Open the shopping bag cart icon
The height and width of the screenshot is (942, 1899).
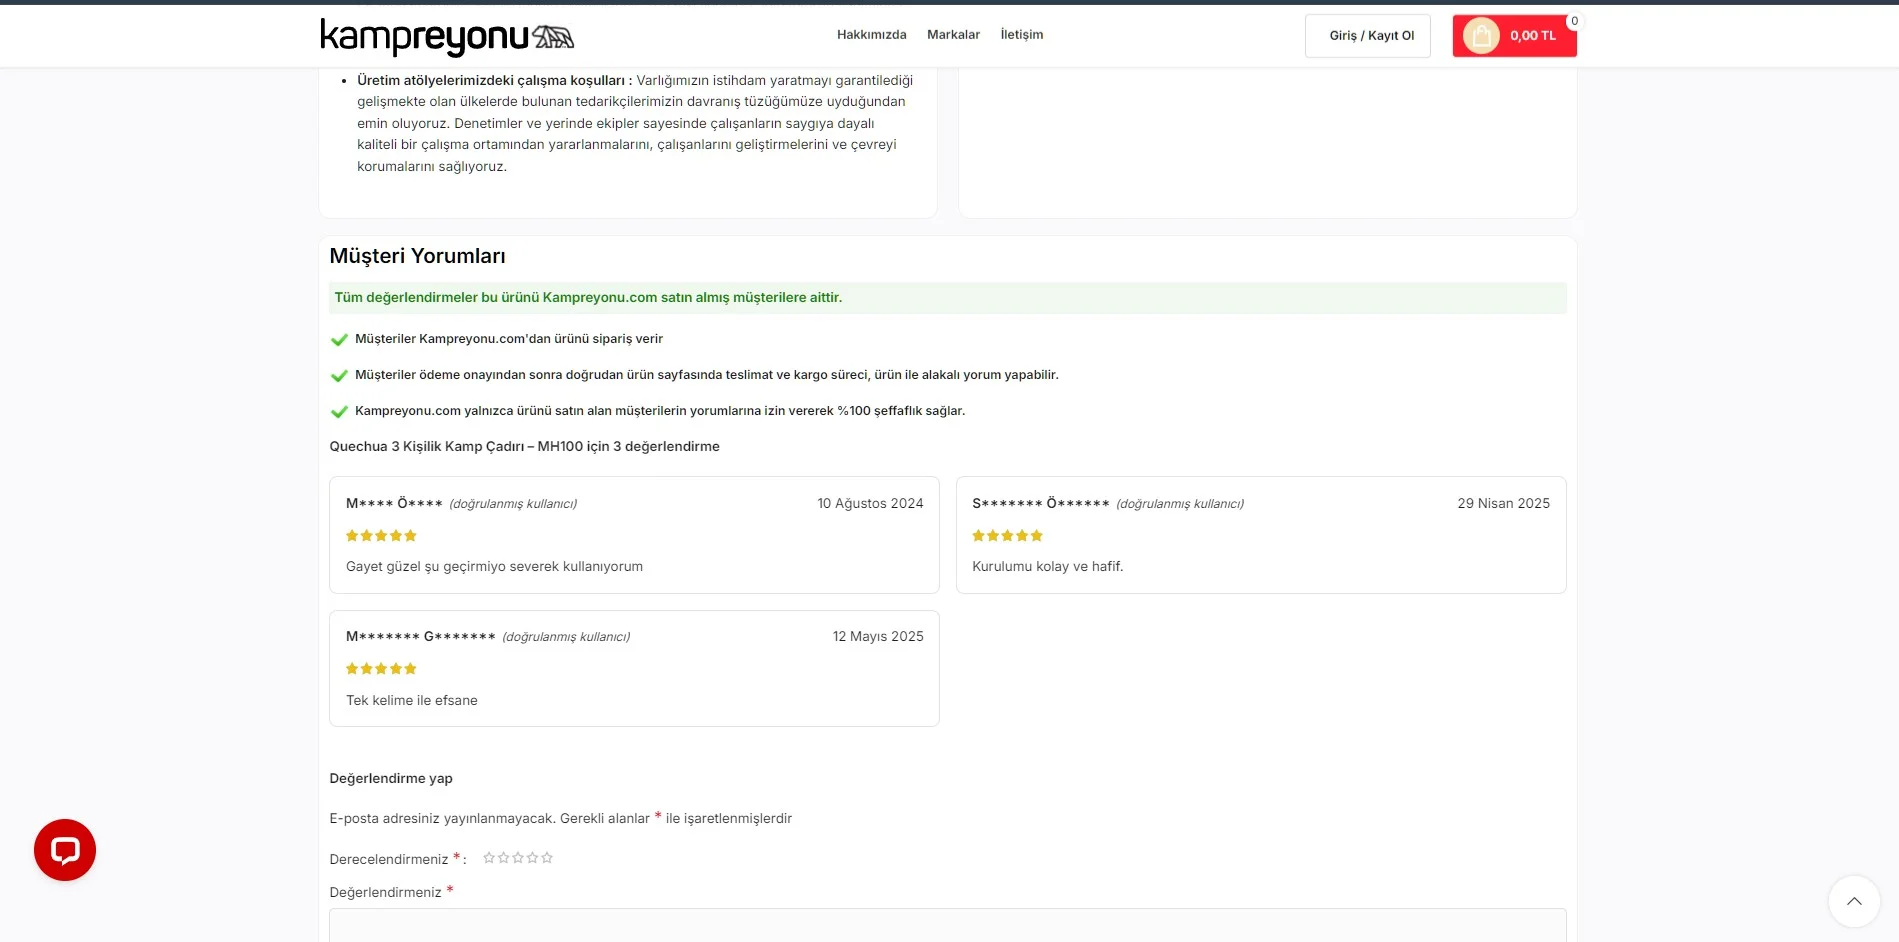pyautogui.click(x=1481, y=36)
